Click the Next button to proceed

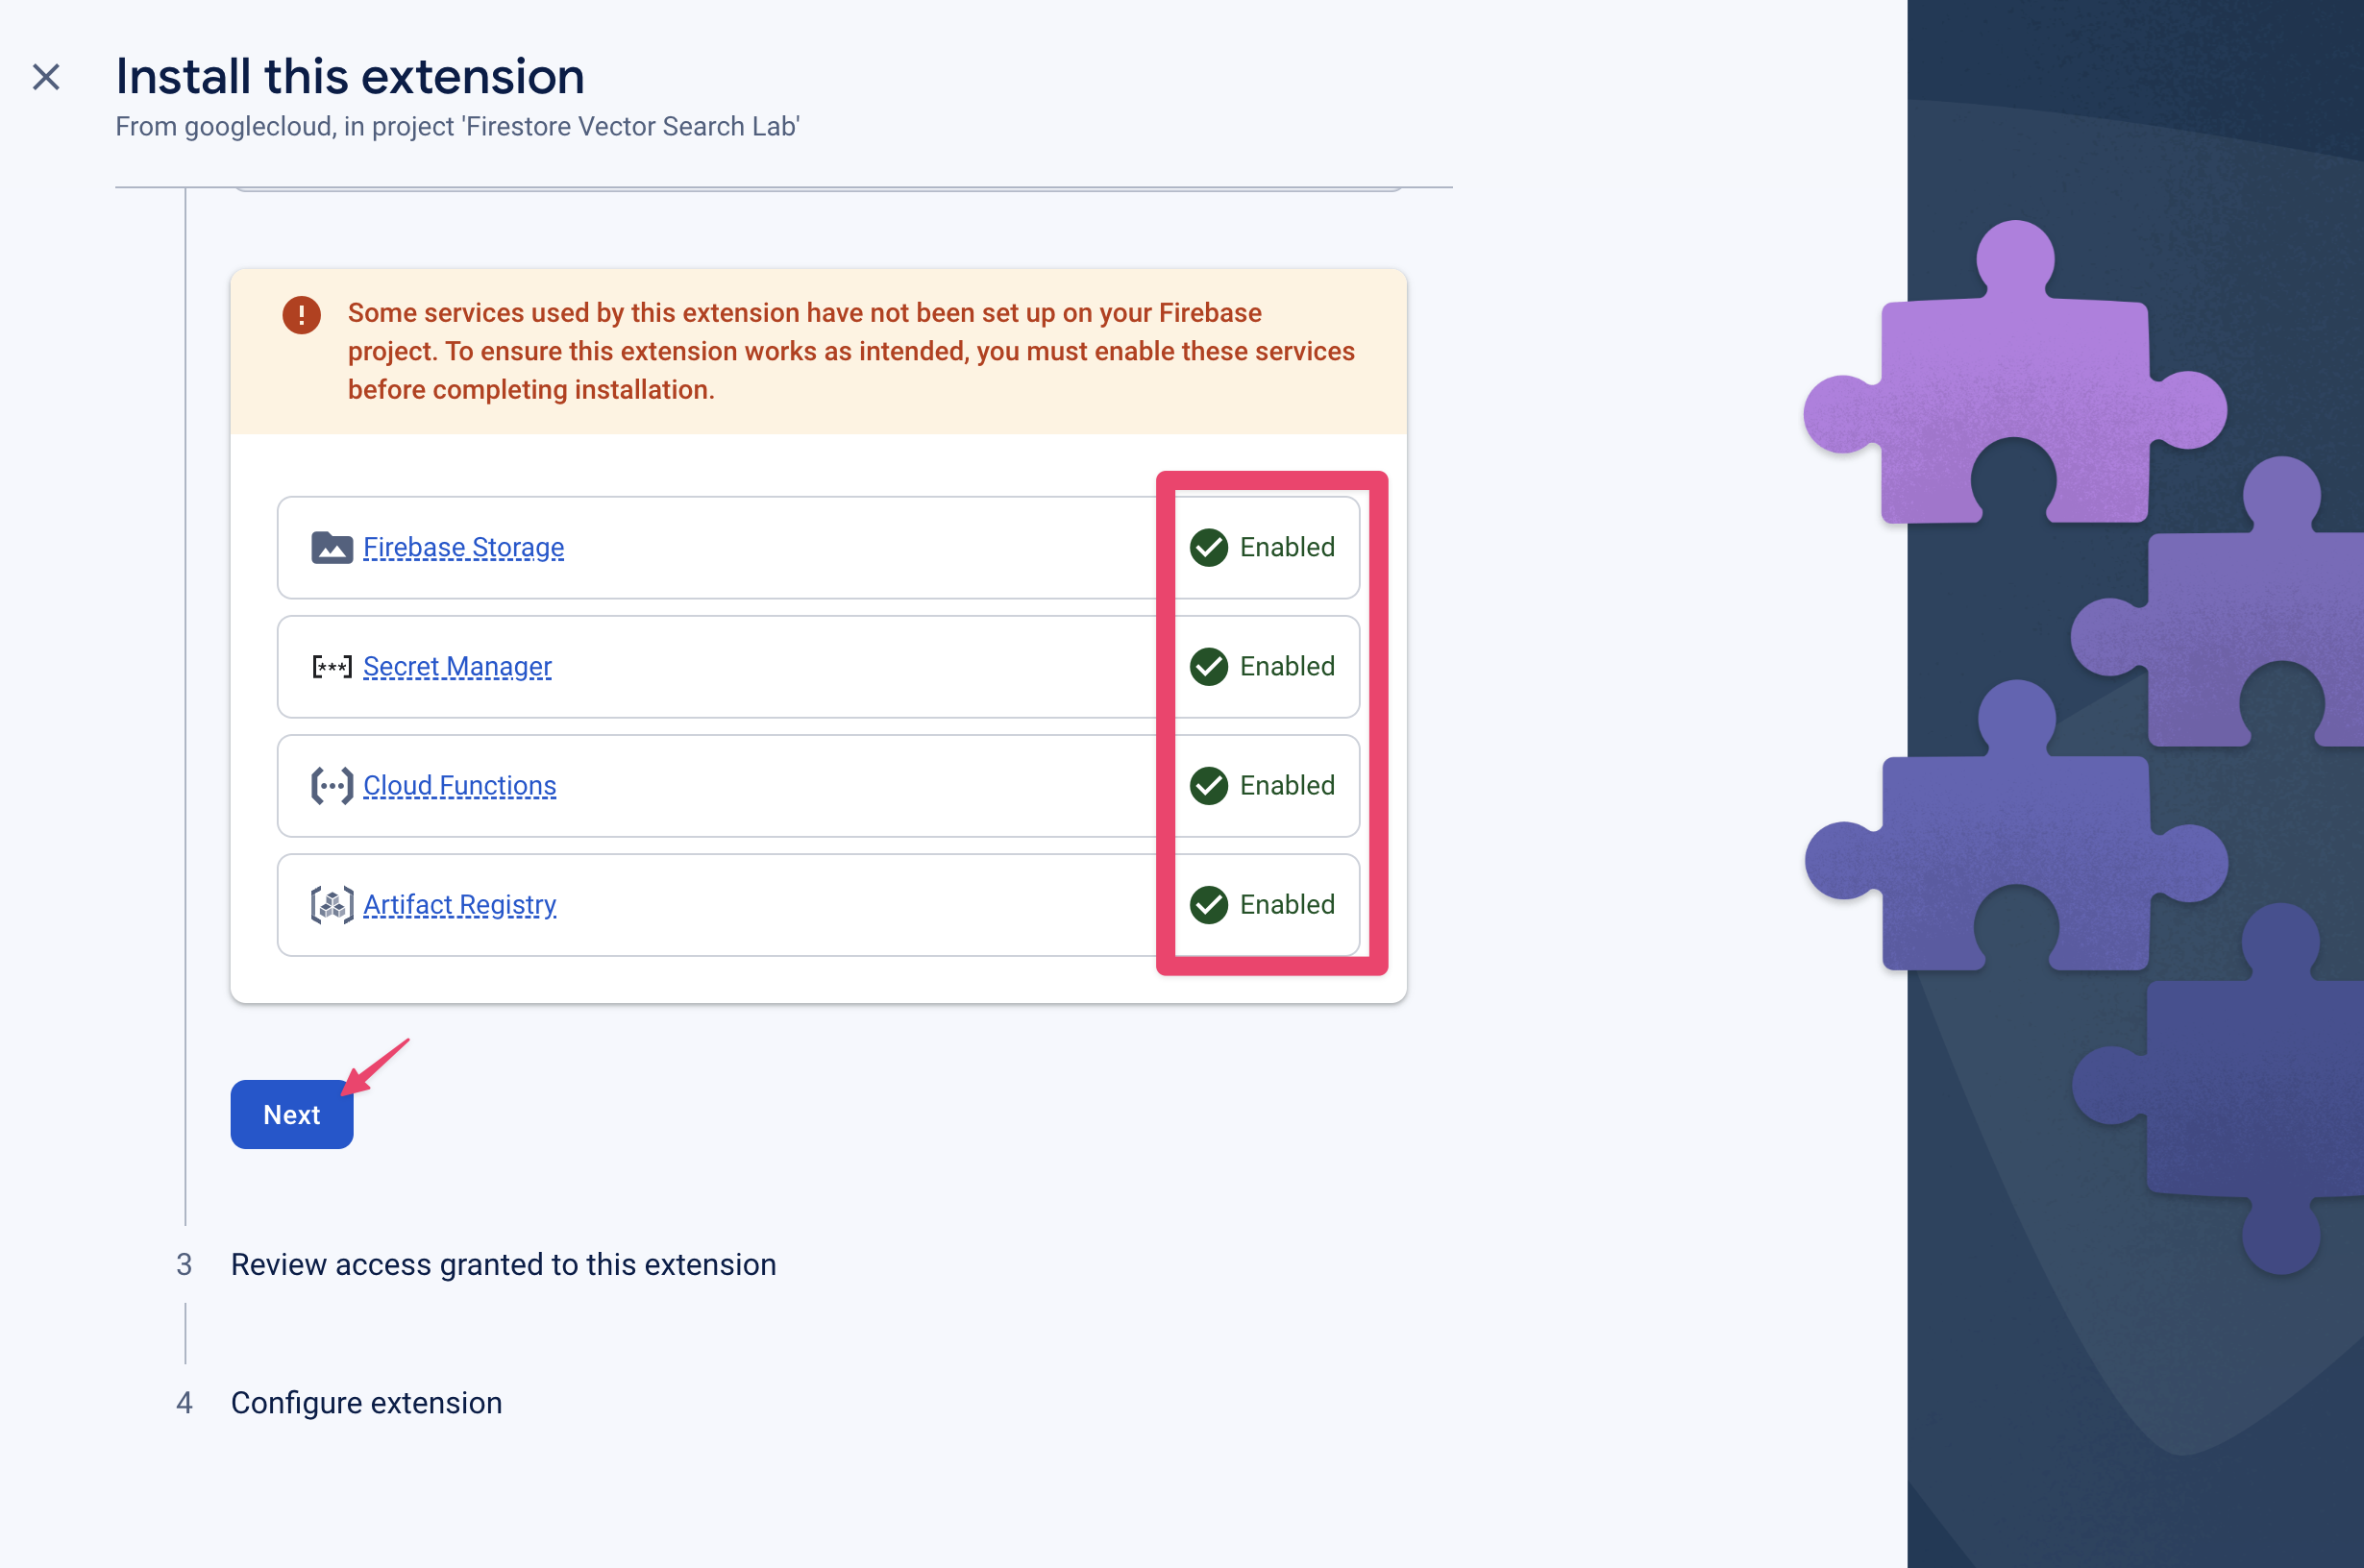pos(292,1115)
